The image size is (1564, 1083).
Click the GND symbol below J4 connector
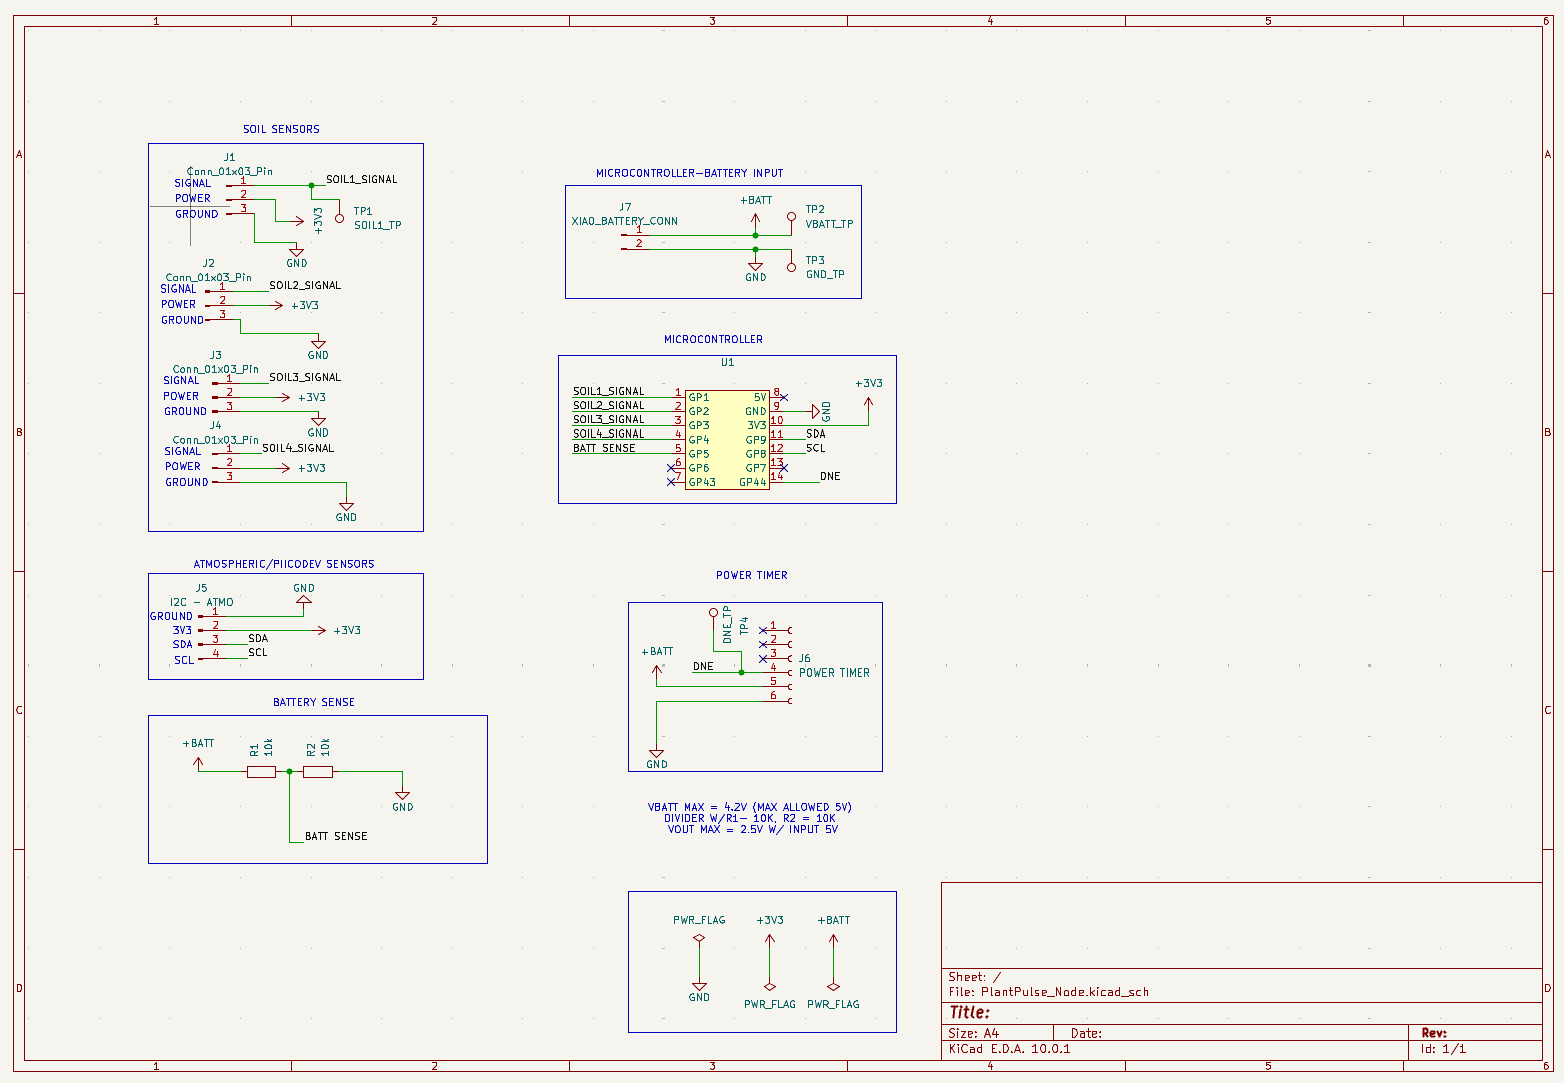tap(346, 507)
